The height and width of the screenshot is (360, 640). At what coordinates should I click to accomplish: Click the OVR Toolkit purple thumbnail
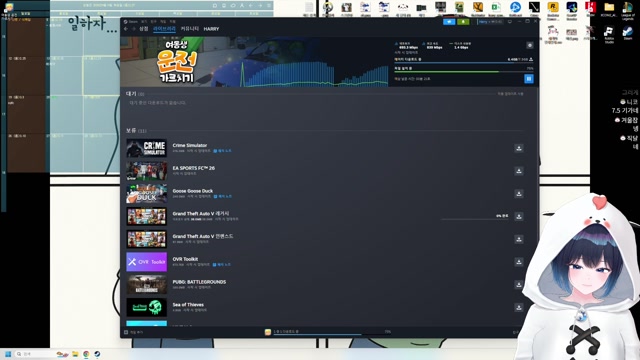click(x=147, y=262)
